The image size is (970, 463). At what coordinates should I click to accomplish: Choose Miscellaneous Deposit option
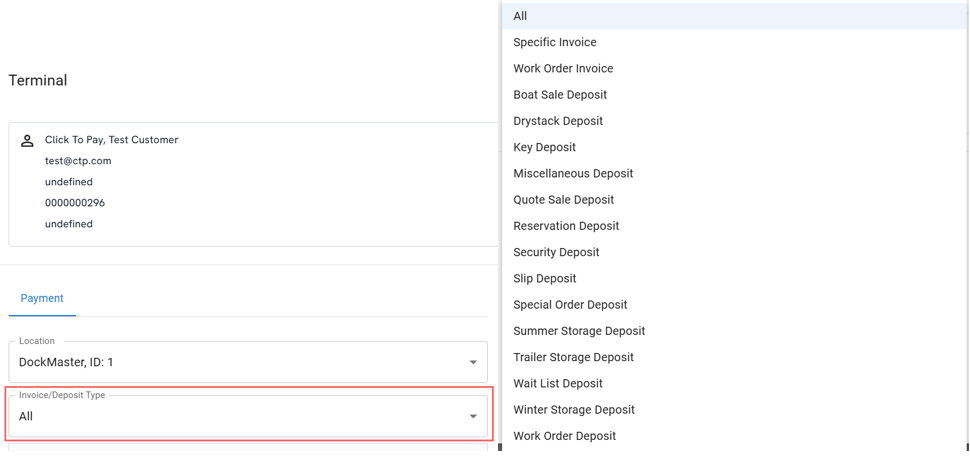[x=736, y=173]
